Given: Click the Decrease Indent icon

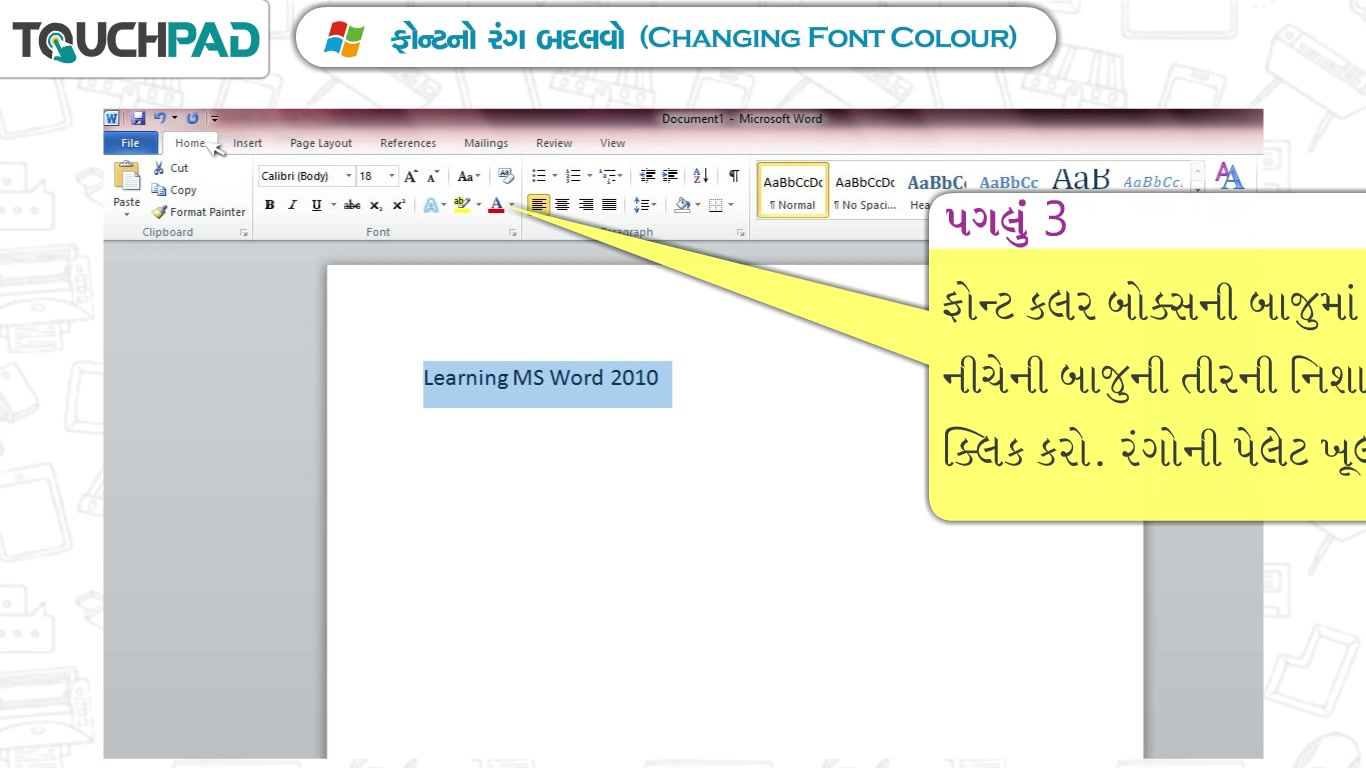Looking at the screenshot, I should 648,176.
